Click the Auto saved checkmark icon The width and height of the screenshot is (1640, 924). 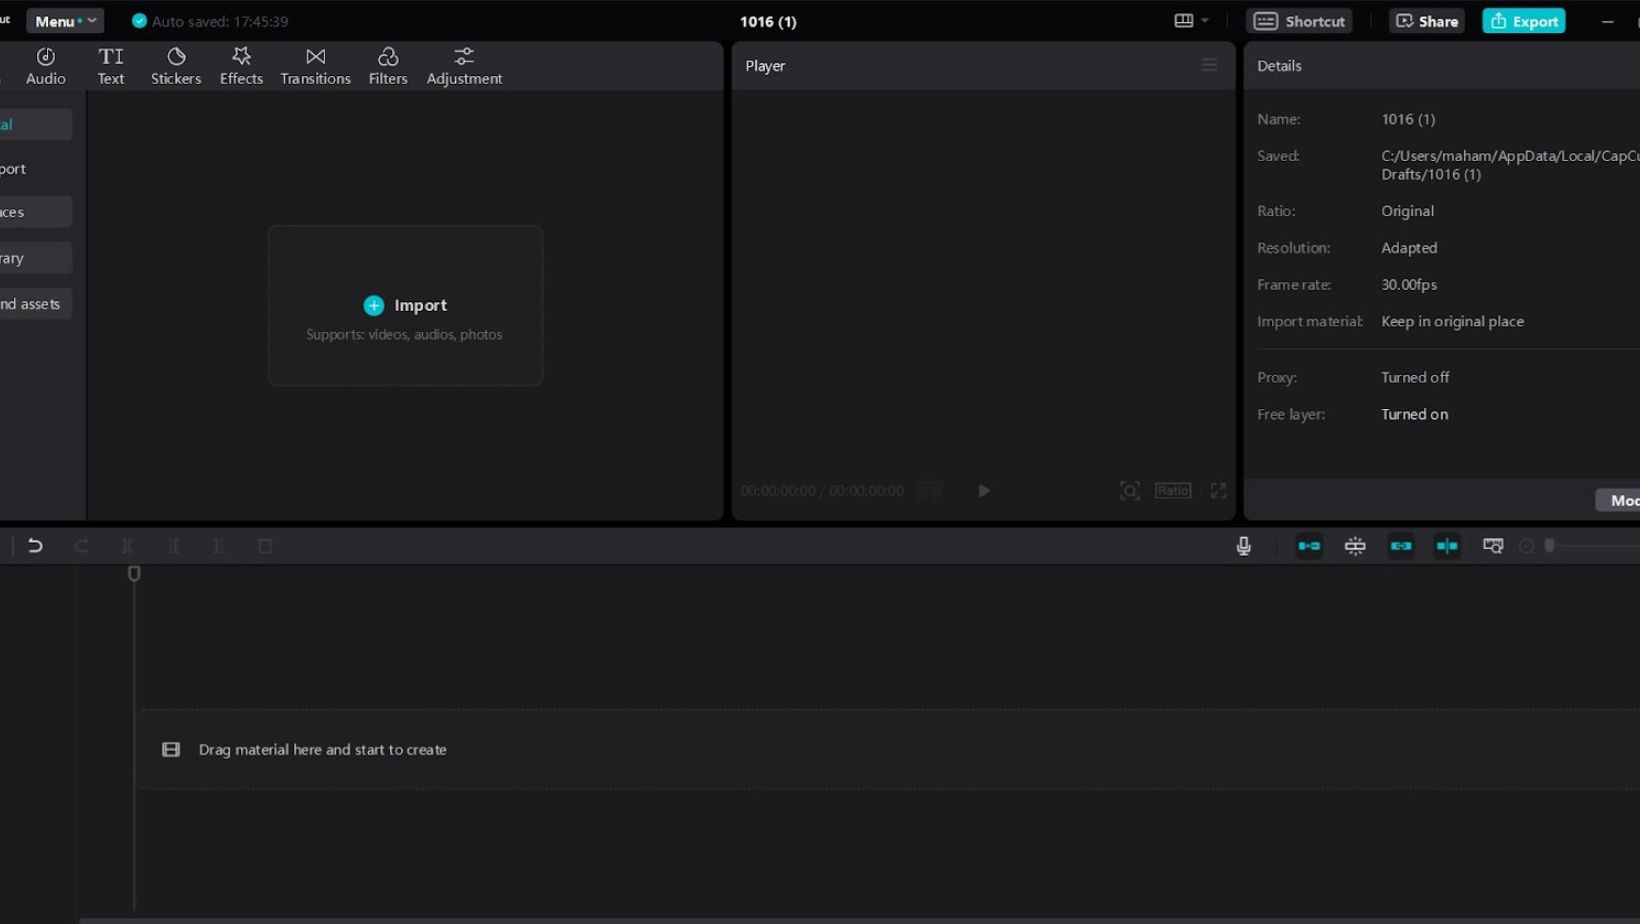140,21
